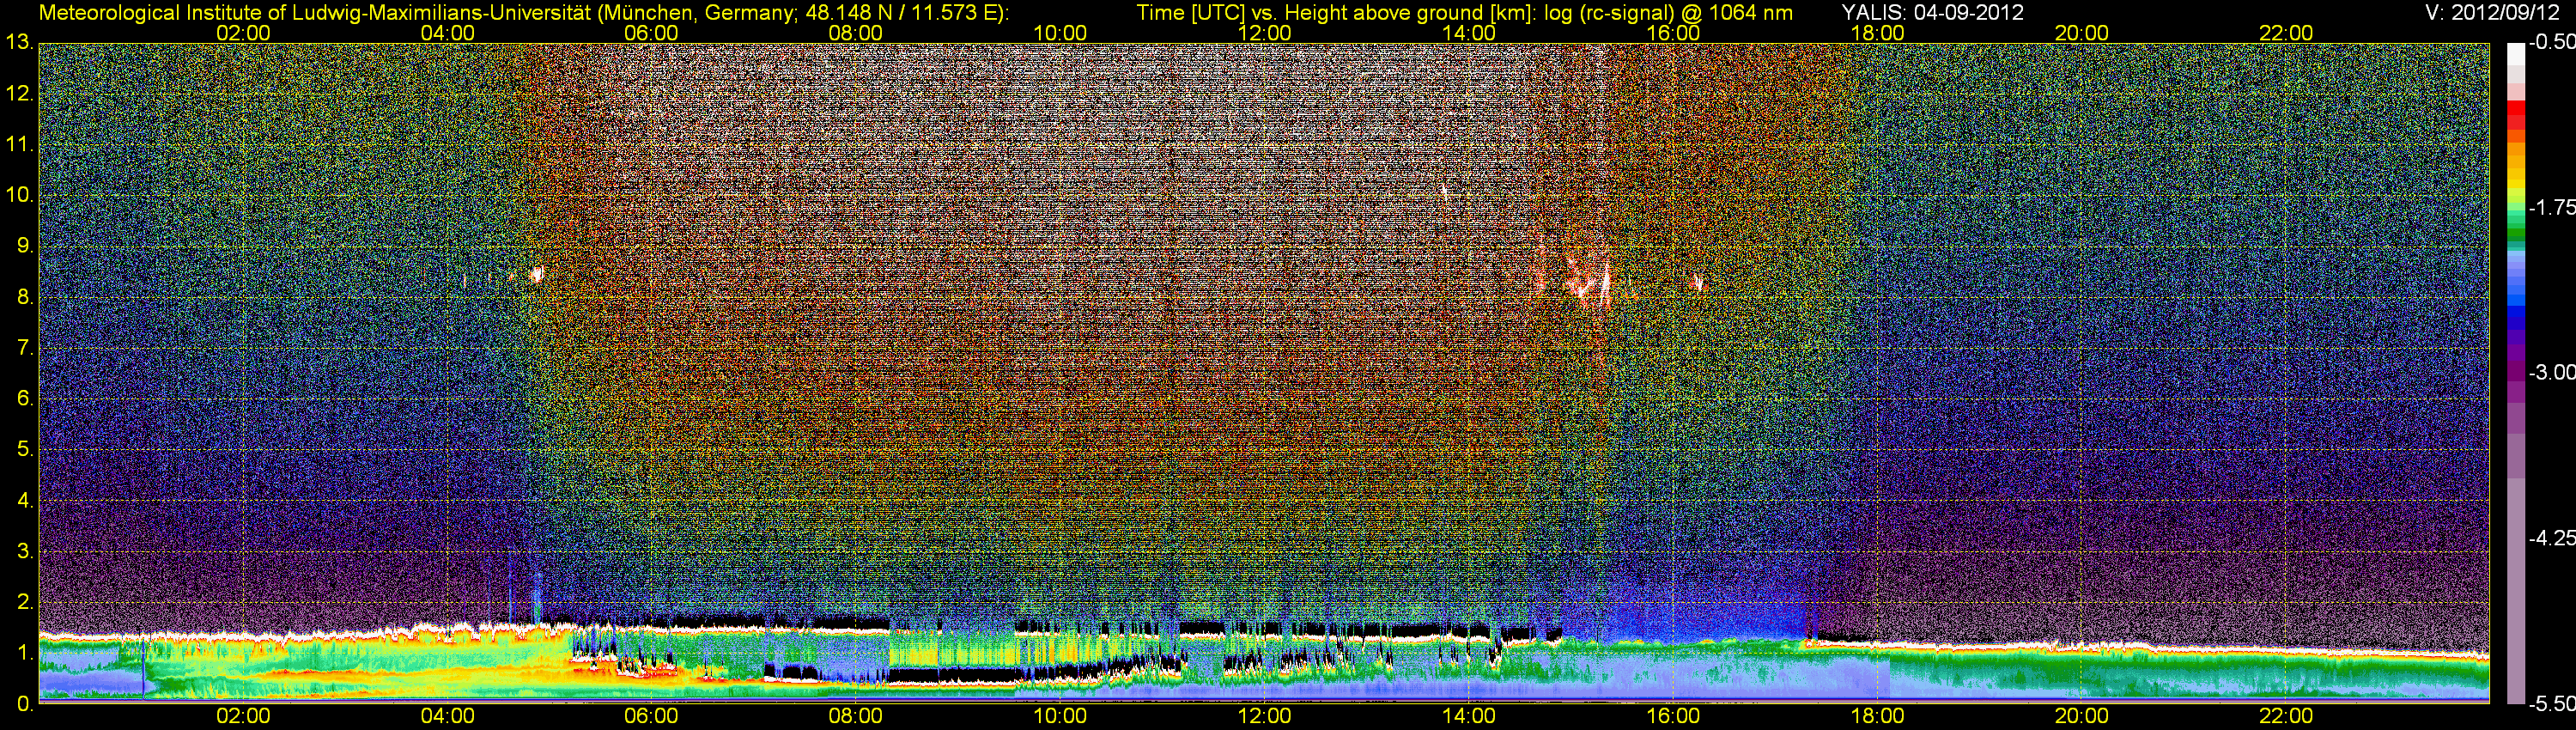Click the '7.' height axis label
2576x730 pixels.
(x=24, y=348)
